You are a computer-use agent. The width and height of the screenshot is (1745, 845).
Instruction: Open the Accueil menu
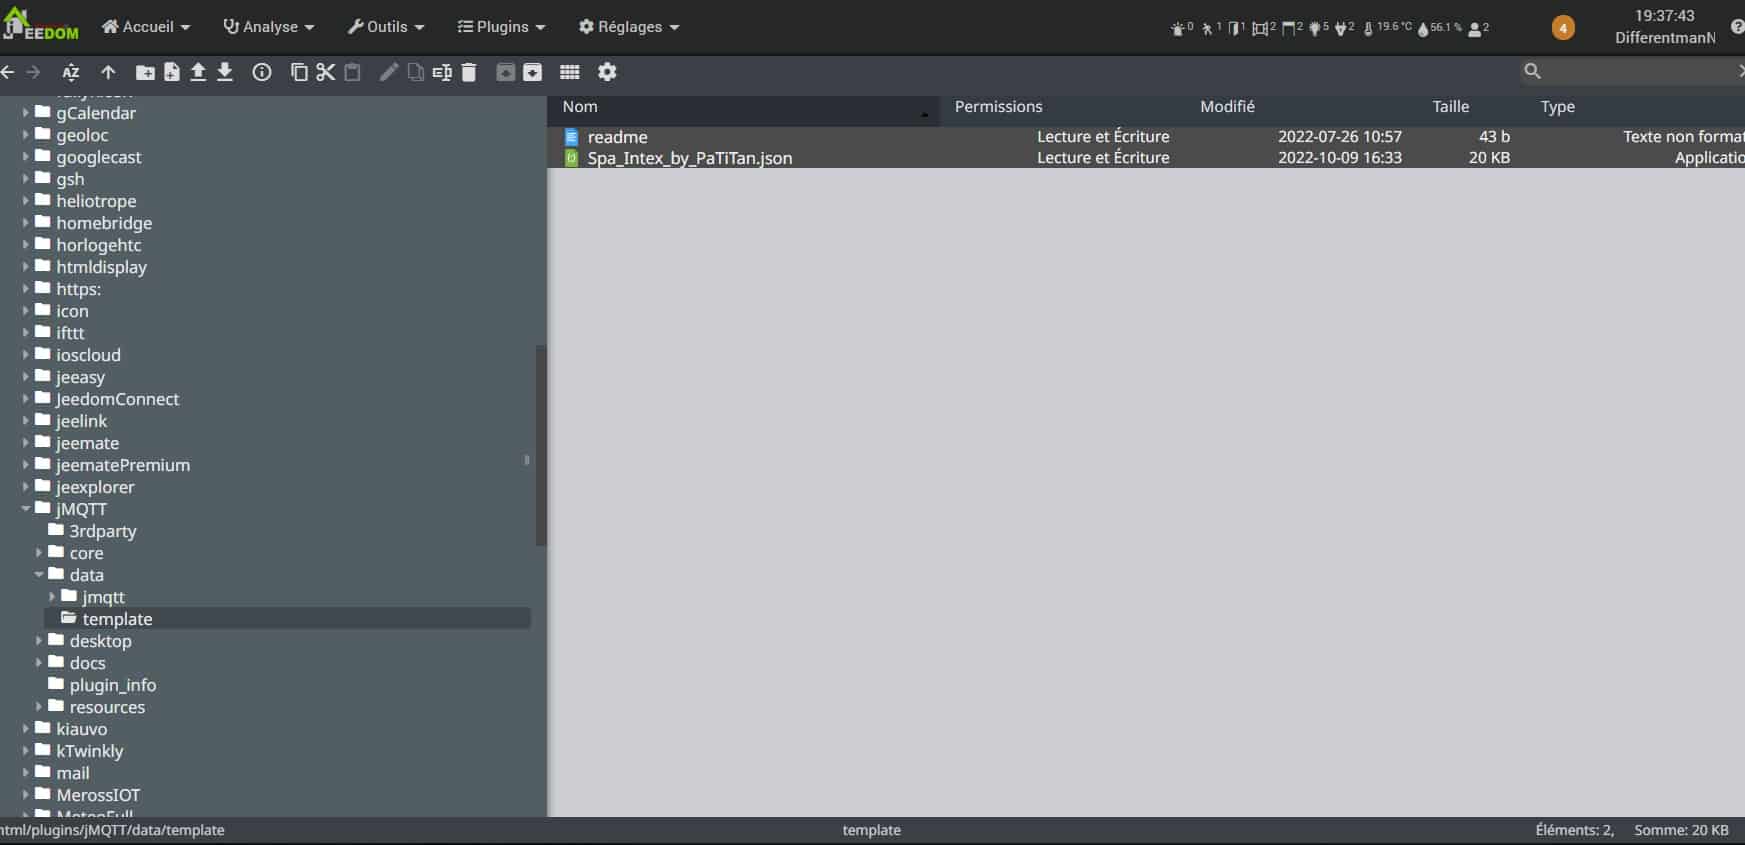[146, 27]
